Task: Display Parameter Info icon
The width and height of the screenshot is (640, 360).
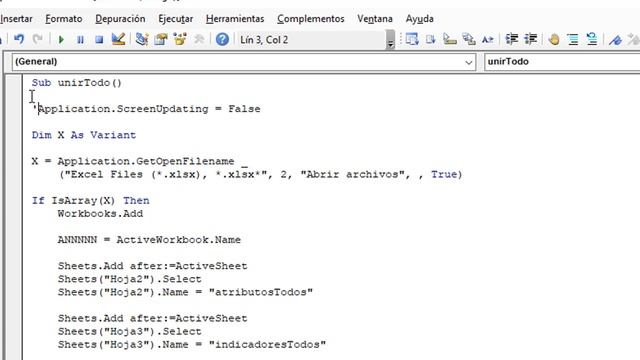Action: pos(469,40)
